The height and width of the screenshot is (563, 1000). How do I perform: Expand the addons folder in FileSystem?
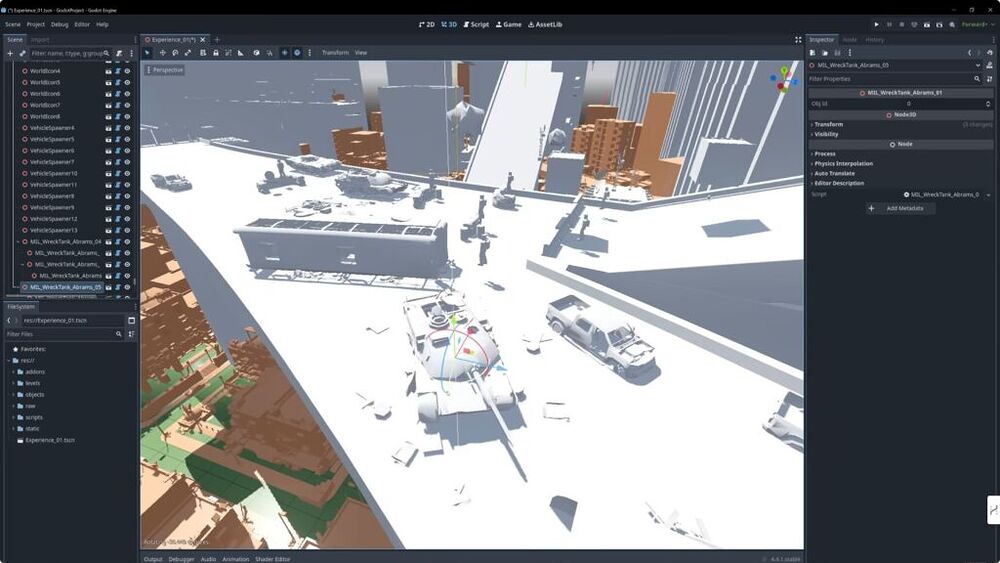13,372
